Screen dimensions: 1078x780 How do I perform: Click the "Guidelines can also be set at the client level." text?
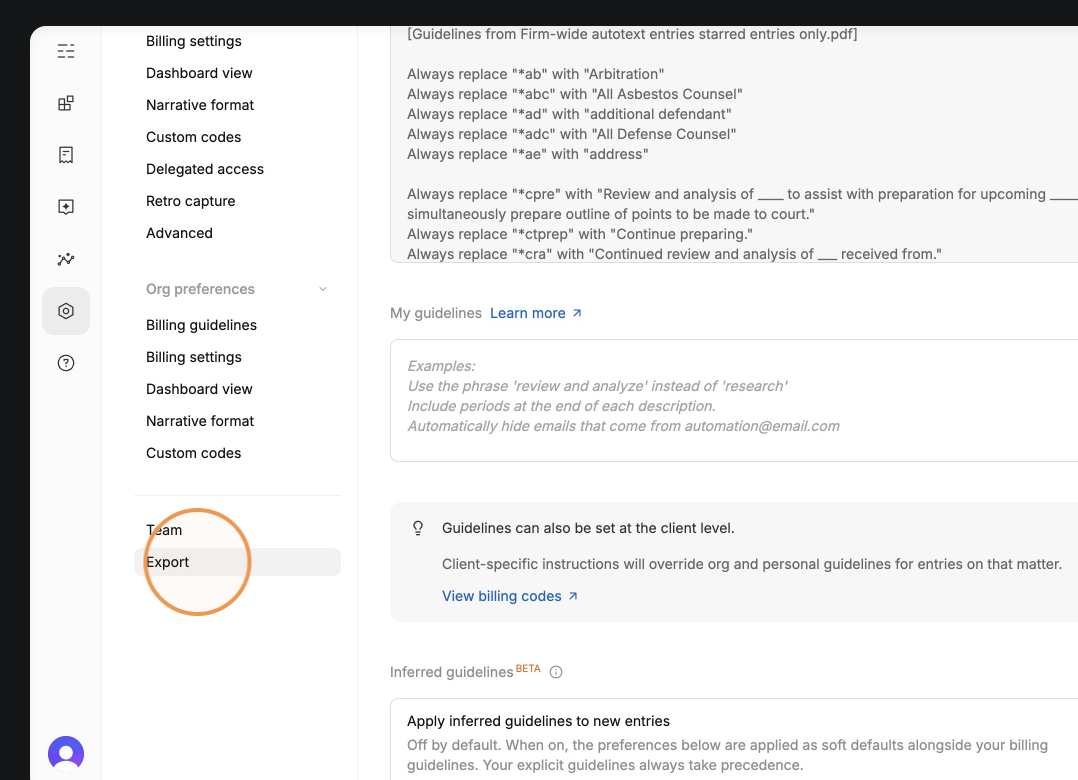coord(588,528)
